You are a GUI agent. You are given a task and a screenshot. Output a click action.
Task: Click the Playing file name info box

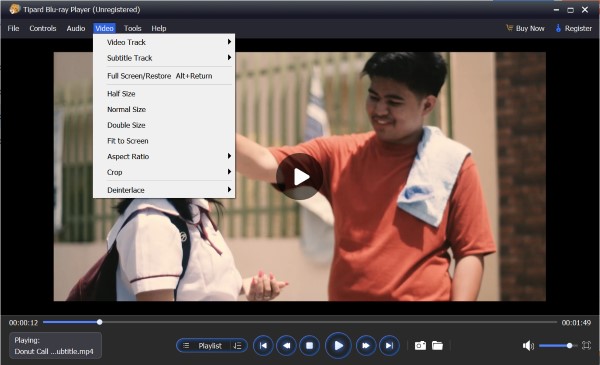pyautogui.click(x=55, y=345)
